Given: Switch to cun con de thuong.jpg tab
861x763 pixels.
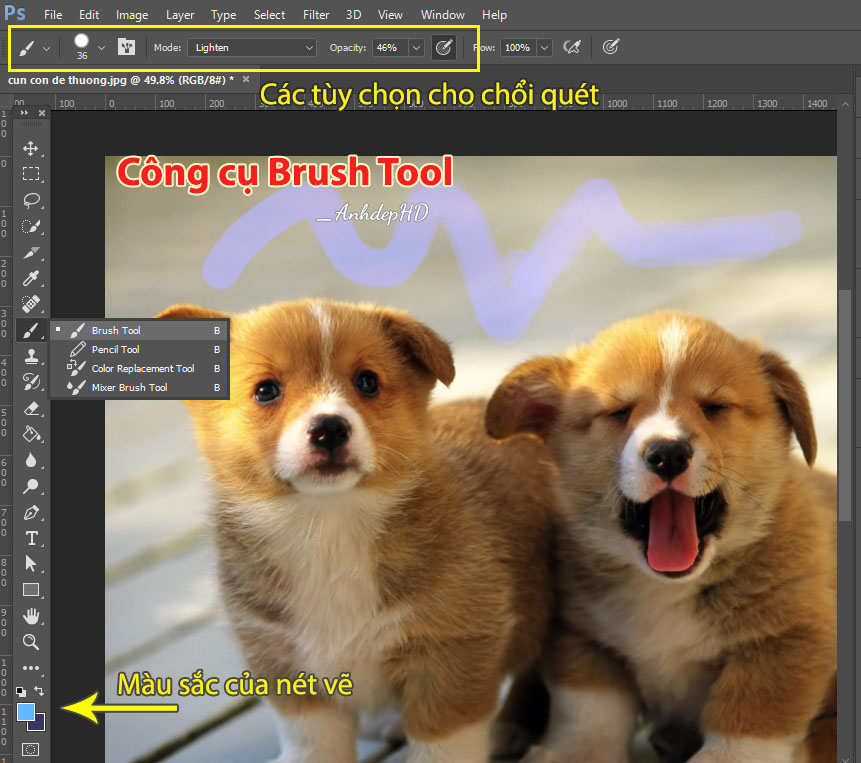Looking at the screenshot, I should (x=121, y=80).
